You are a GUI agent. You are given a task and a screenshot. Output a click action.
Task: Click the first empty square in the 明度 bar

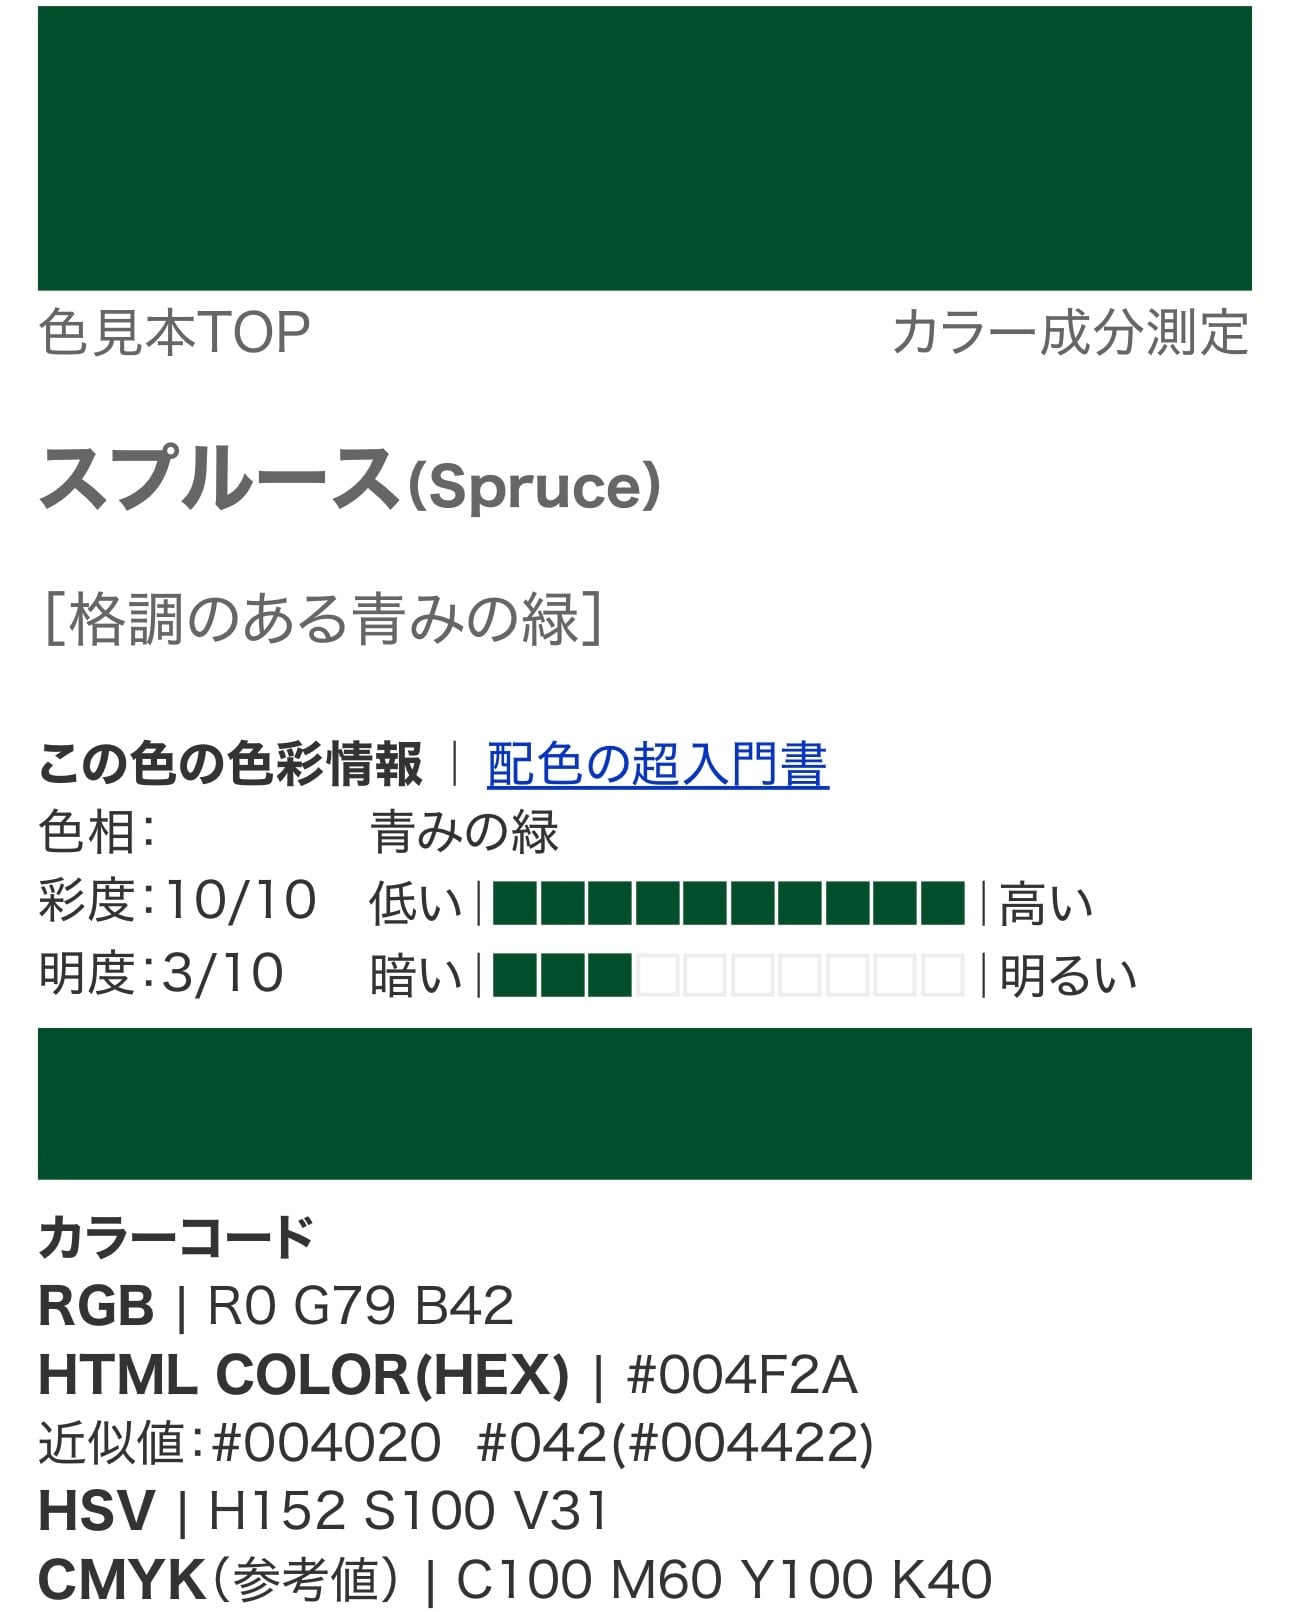(657, 975)
